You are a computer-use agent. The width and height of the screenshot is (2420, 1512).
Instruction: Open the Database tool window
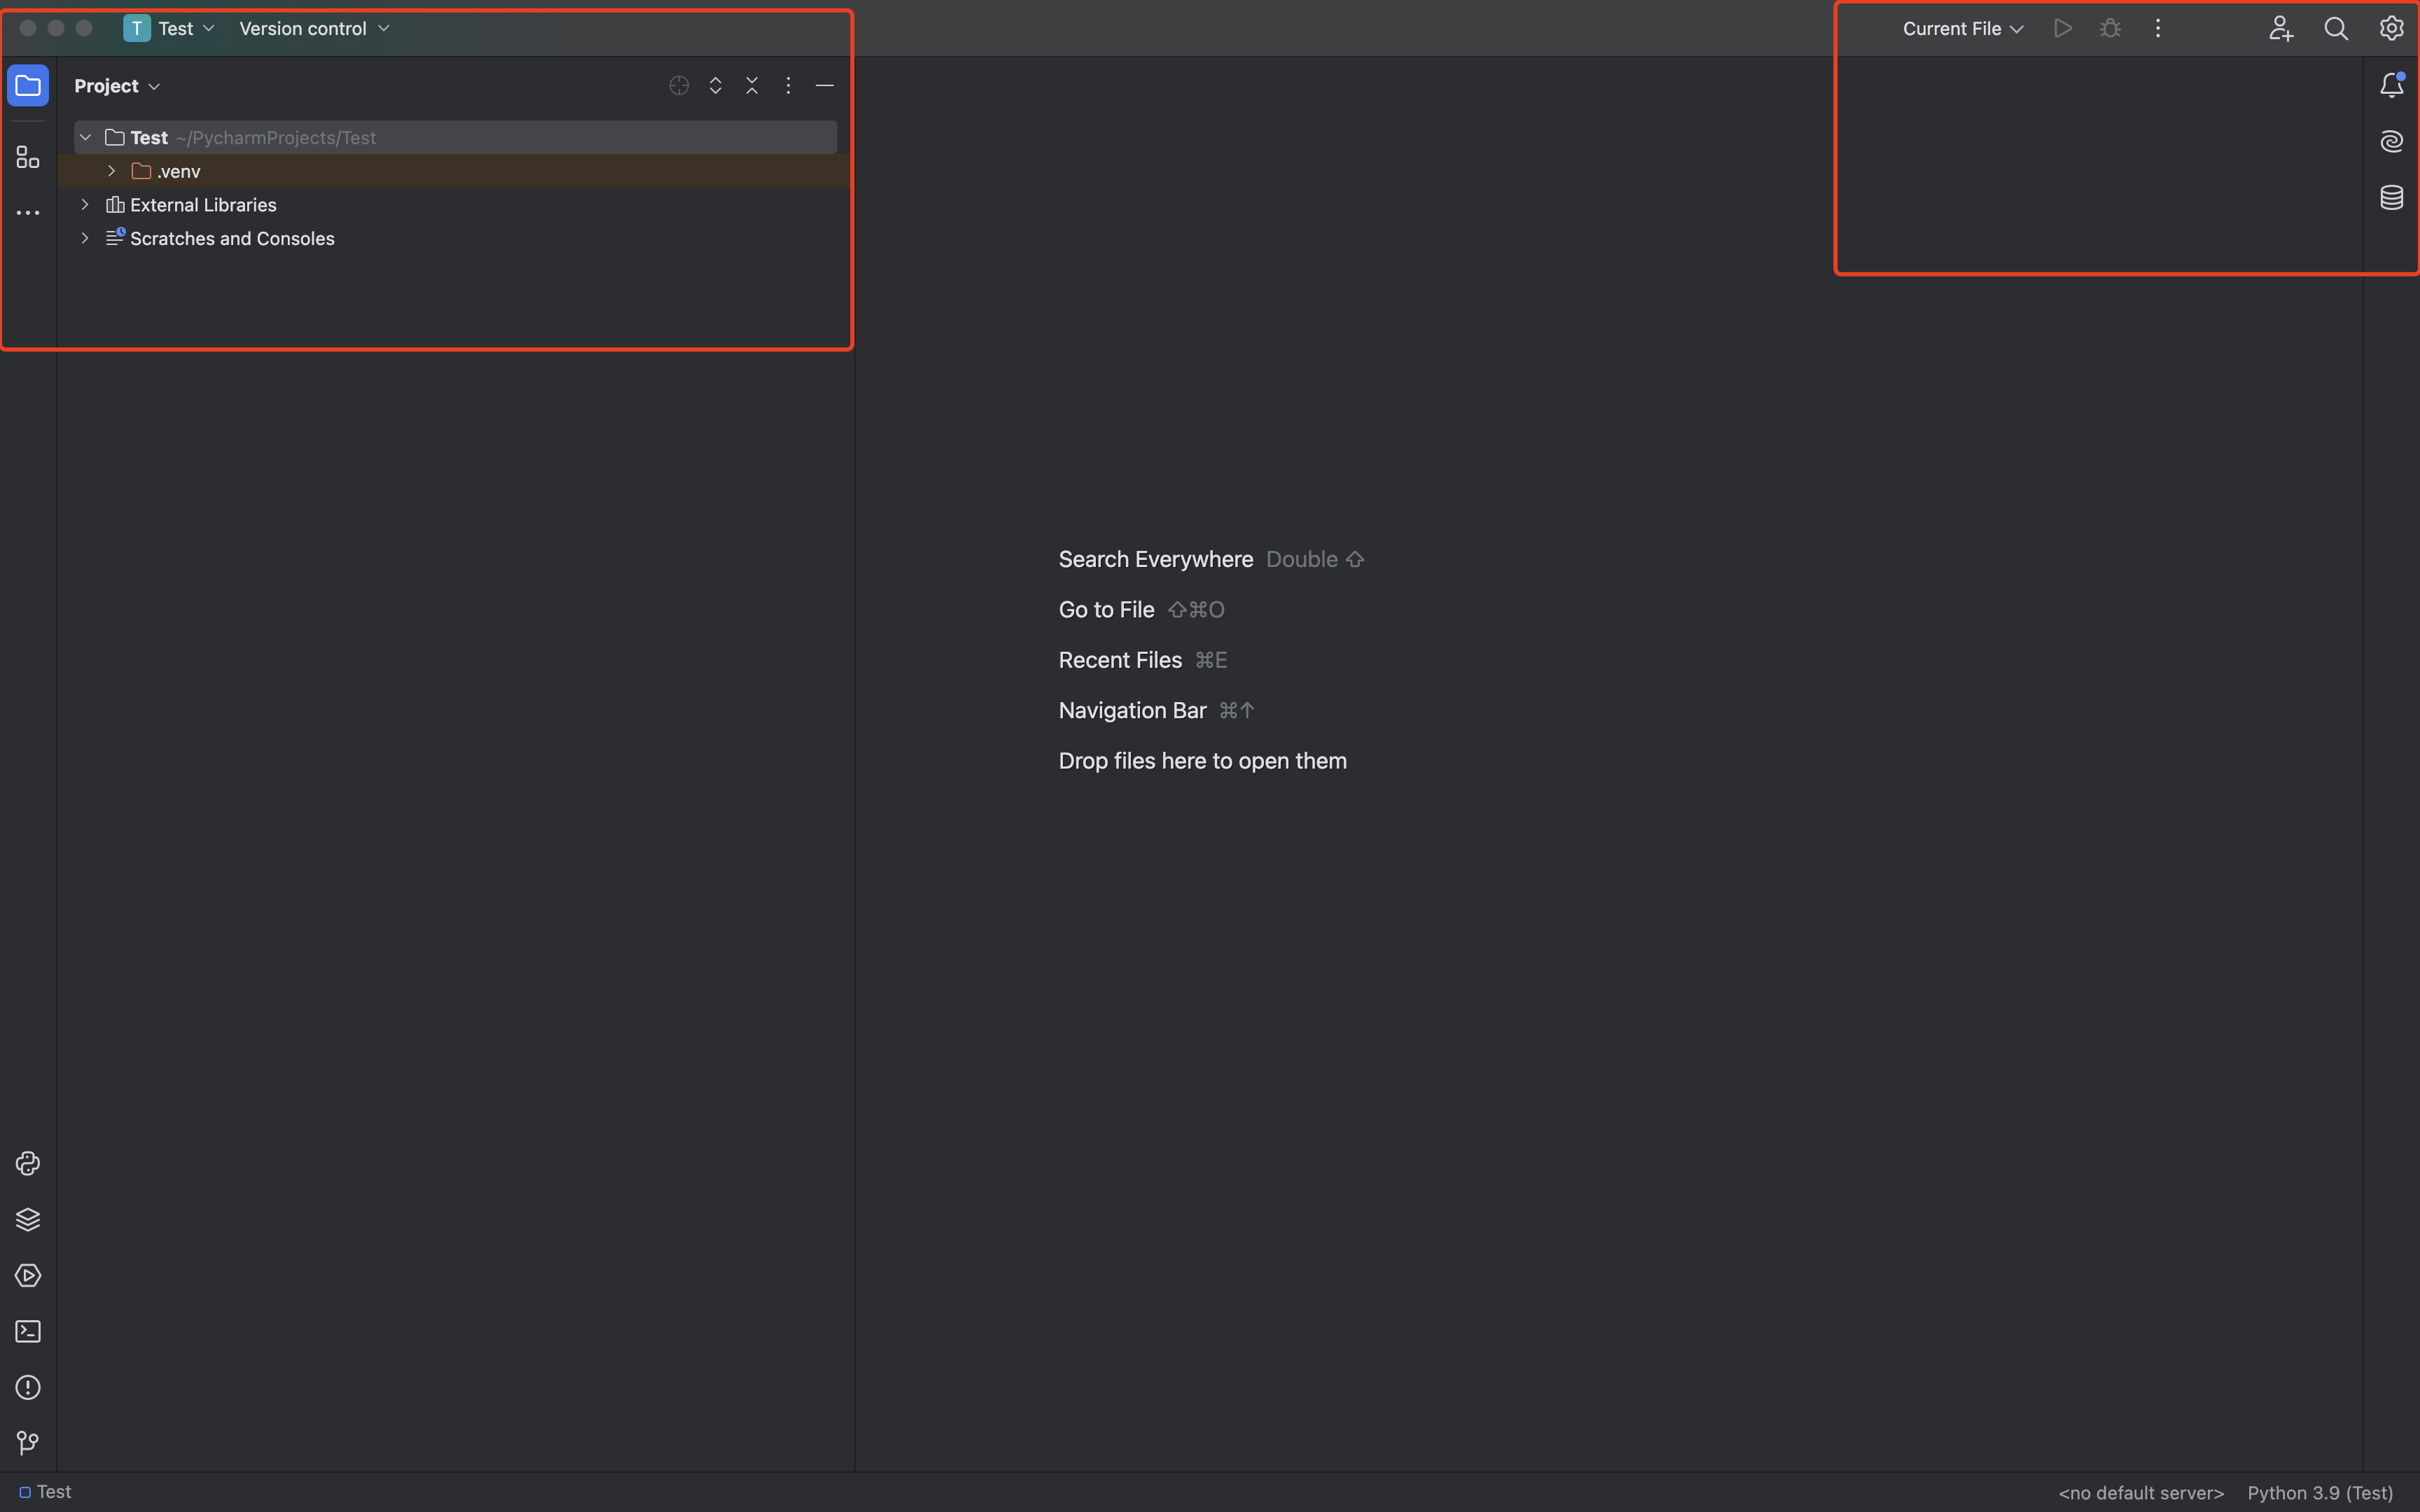pyautogui.click(x=2391, y=197)
